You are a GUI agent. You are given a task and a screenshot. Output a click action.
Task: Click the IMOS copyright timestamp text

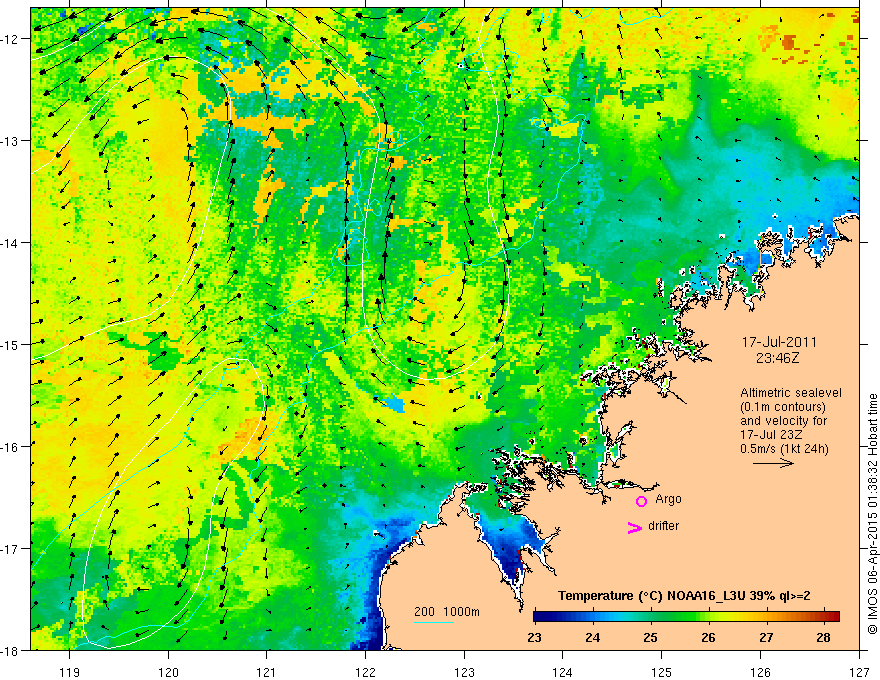(x=872, y=514)
